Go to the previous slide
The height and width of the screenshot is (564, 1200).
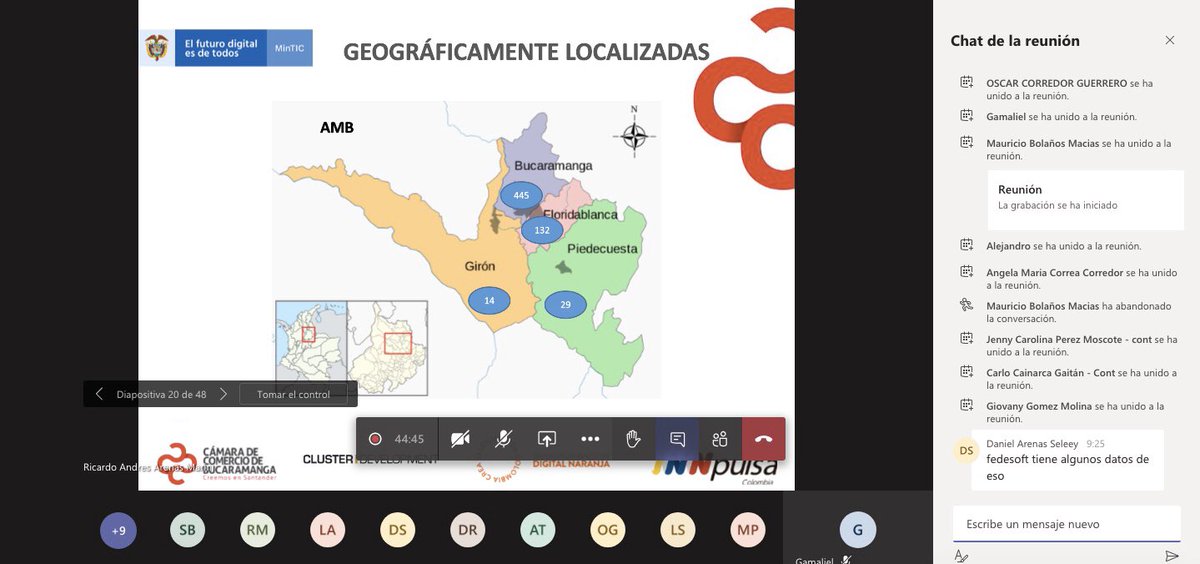pyautogui.click(x=98, y=394)
